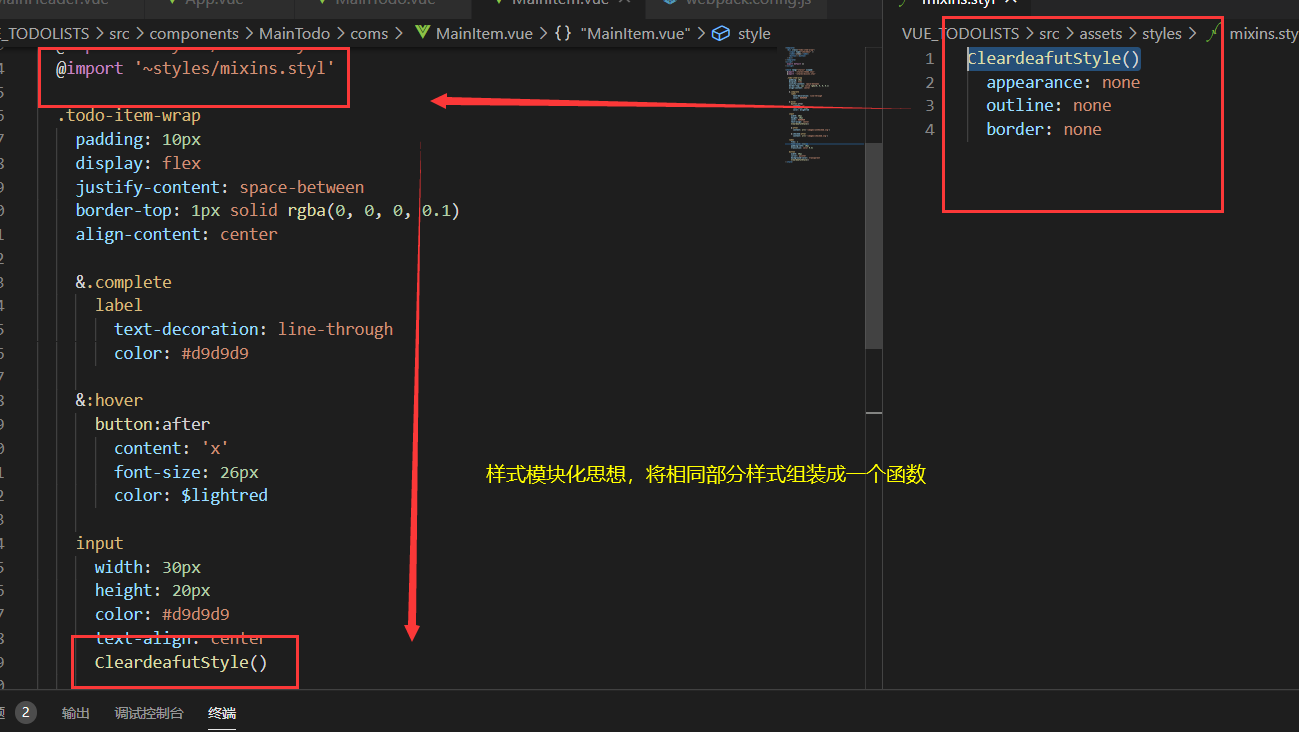Click the button:after selector line
1299x732 pixels.
[x=152, y=424]
